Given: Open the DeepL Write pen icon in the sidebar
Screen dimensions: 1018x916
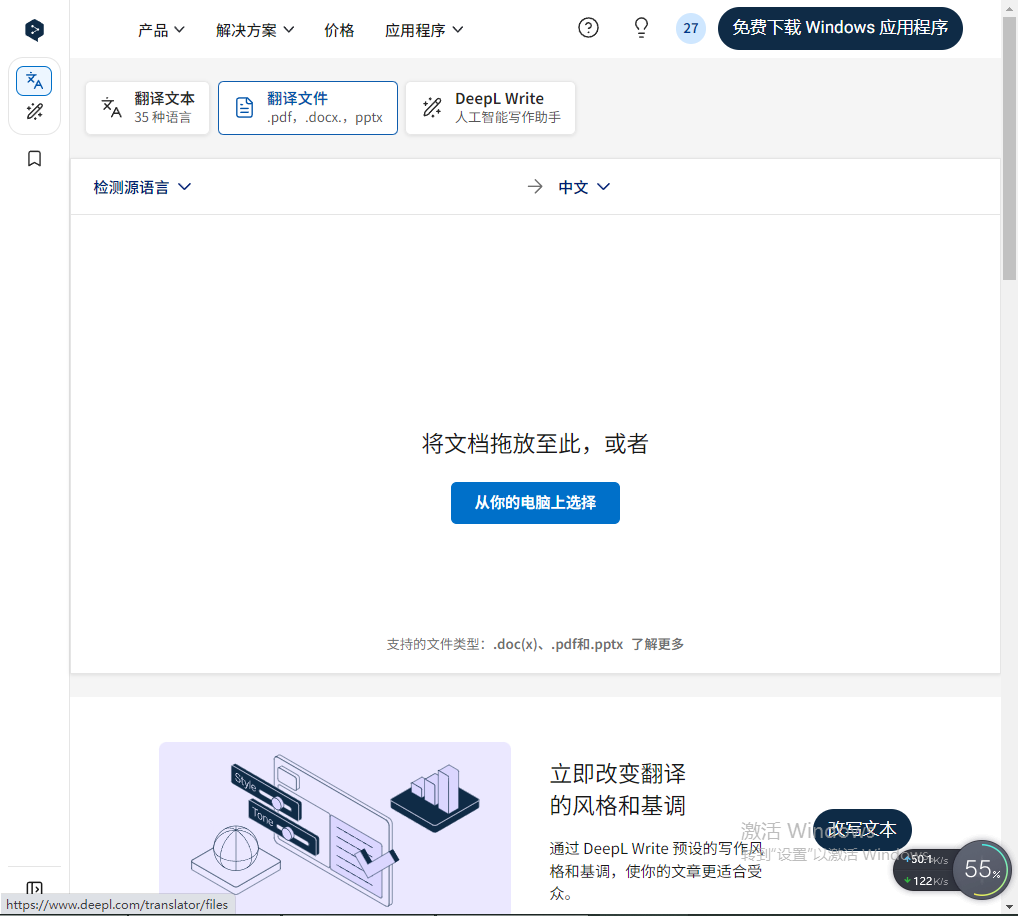Looking at the screenshot, I should click(x=34, y=112).
